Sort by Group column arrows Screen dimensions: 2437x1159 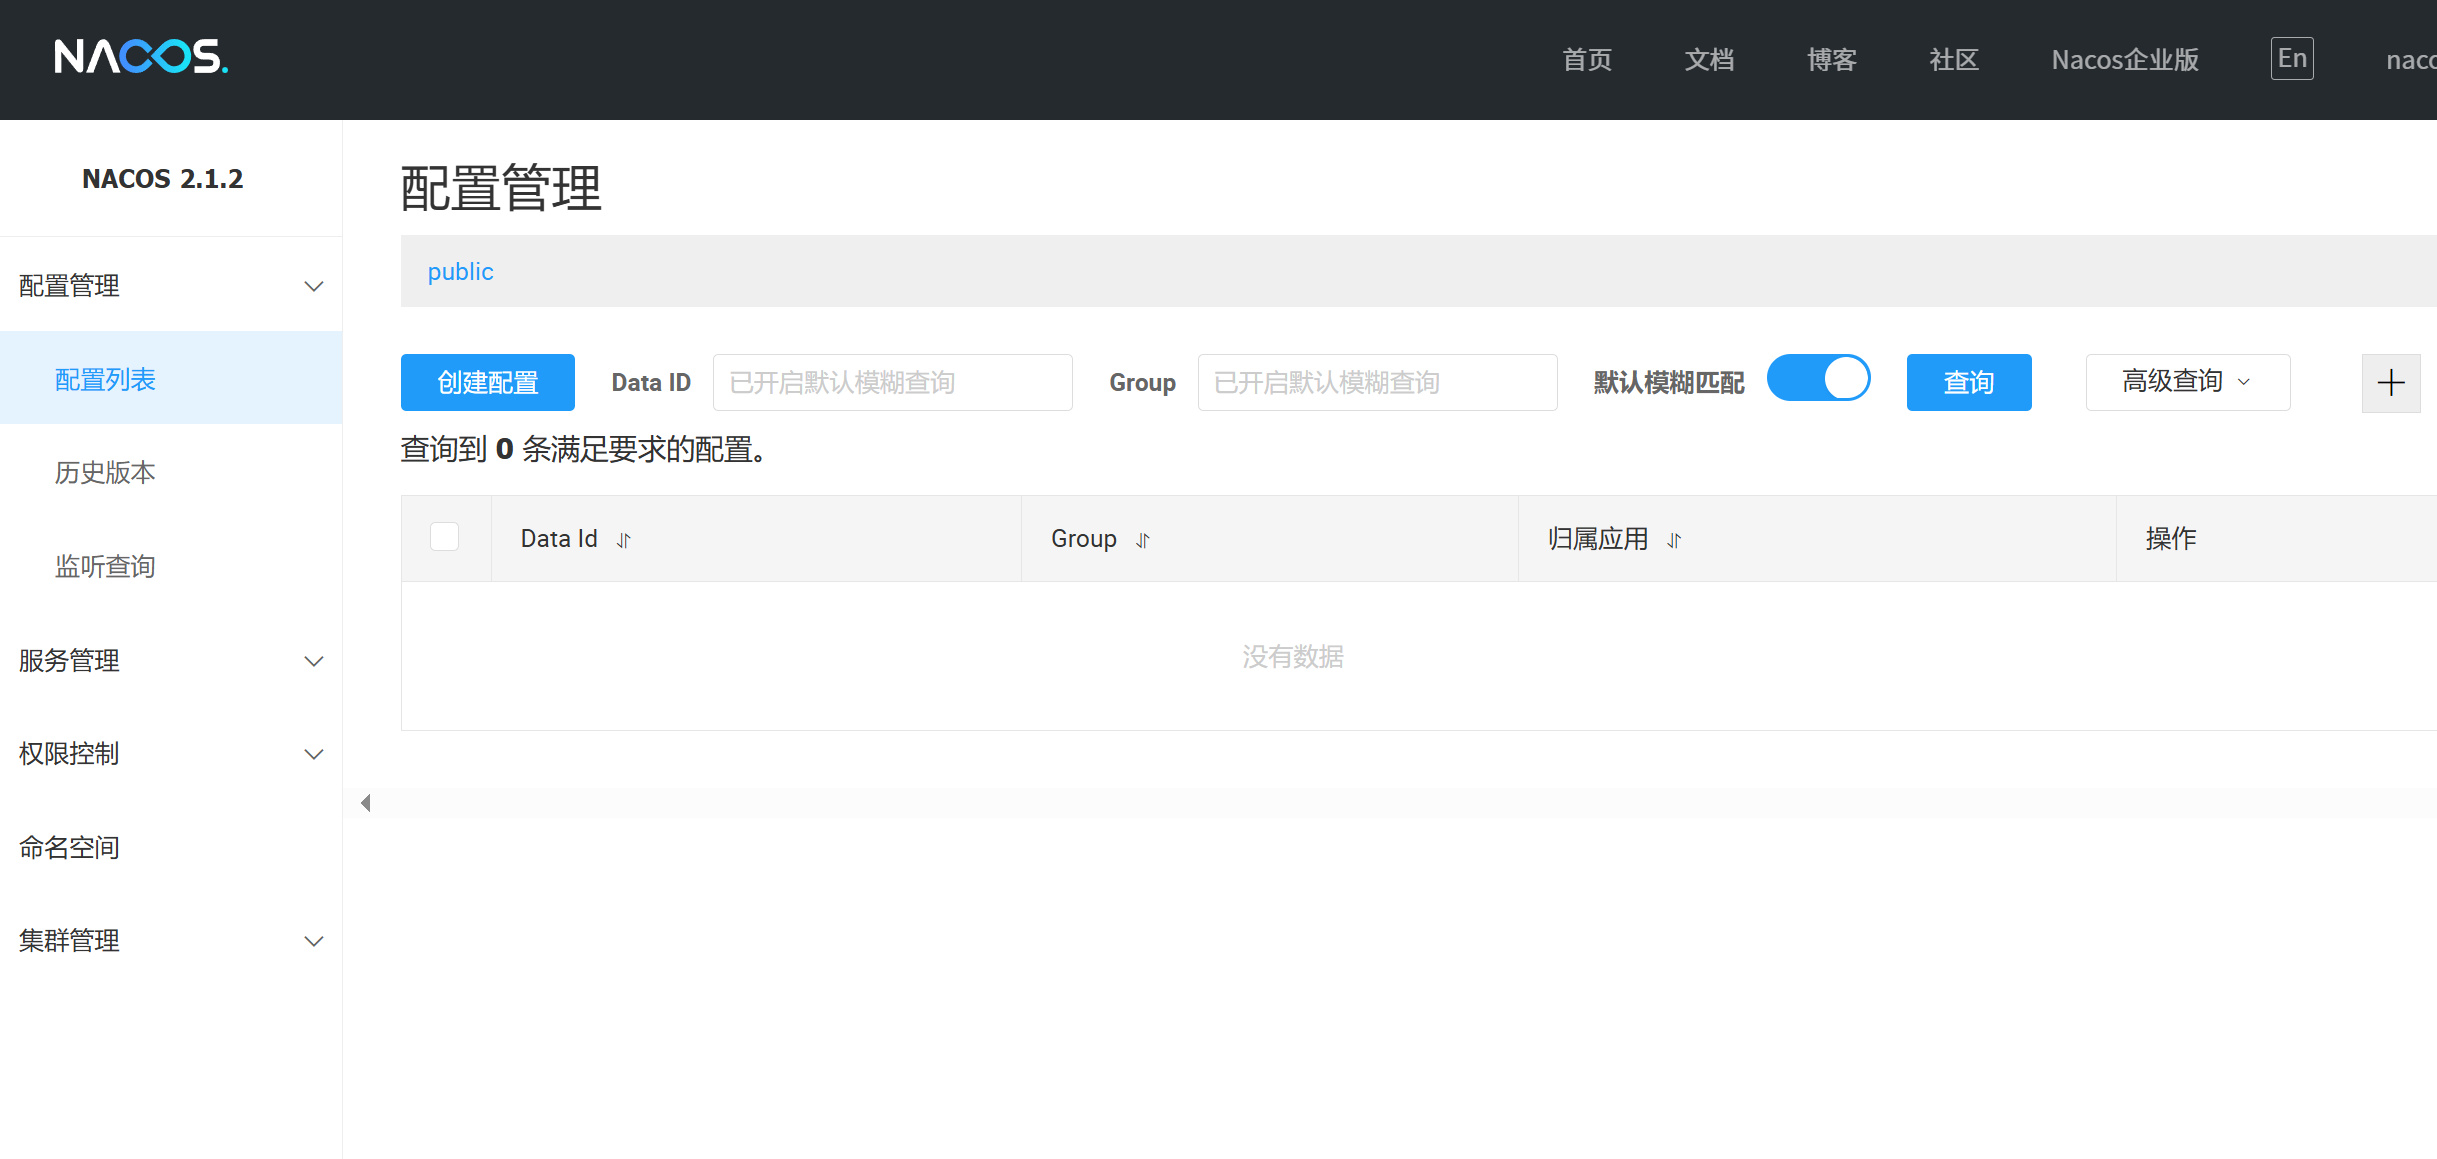[1143, 540]
